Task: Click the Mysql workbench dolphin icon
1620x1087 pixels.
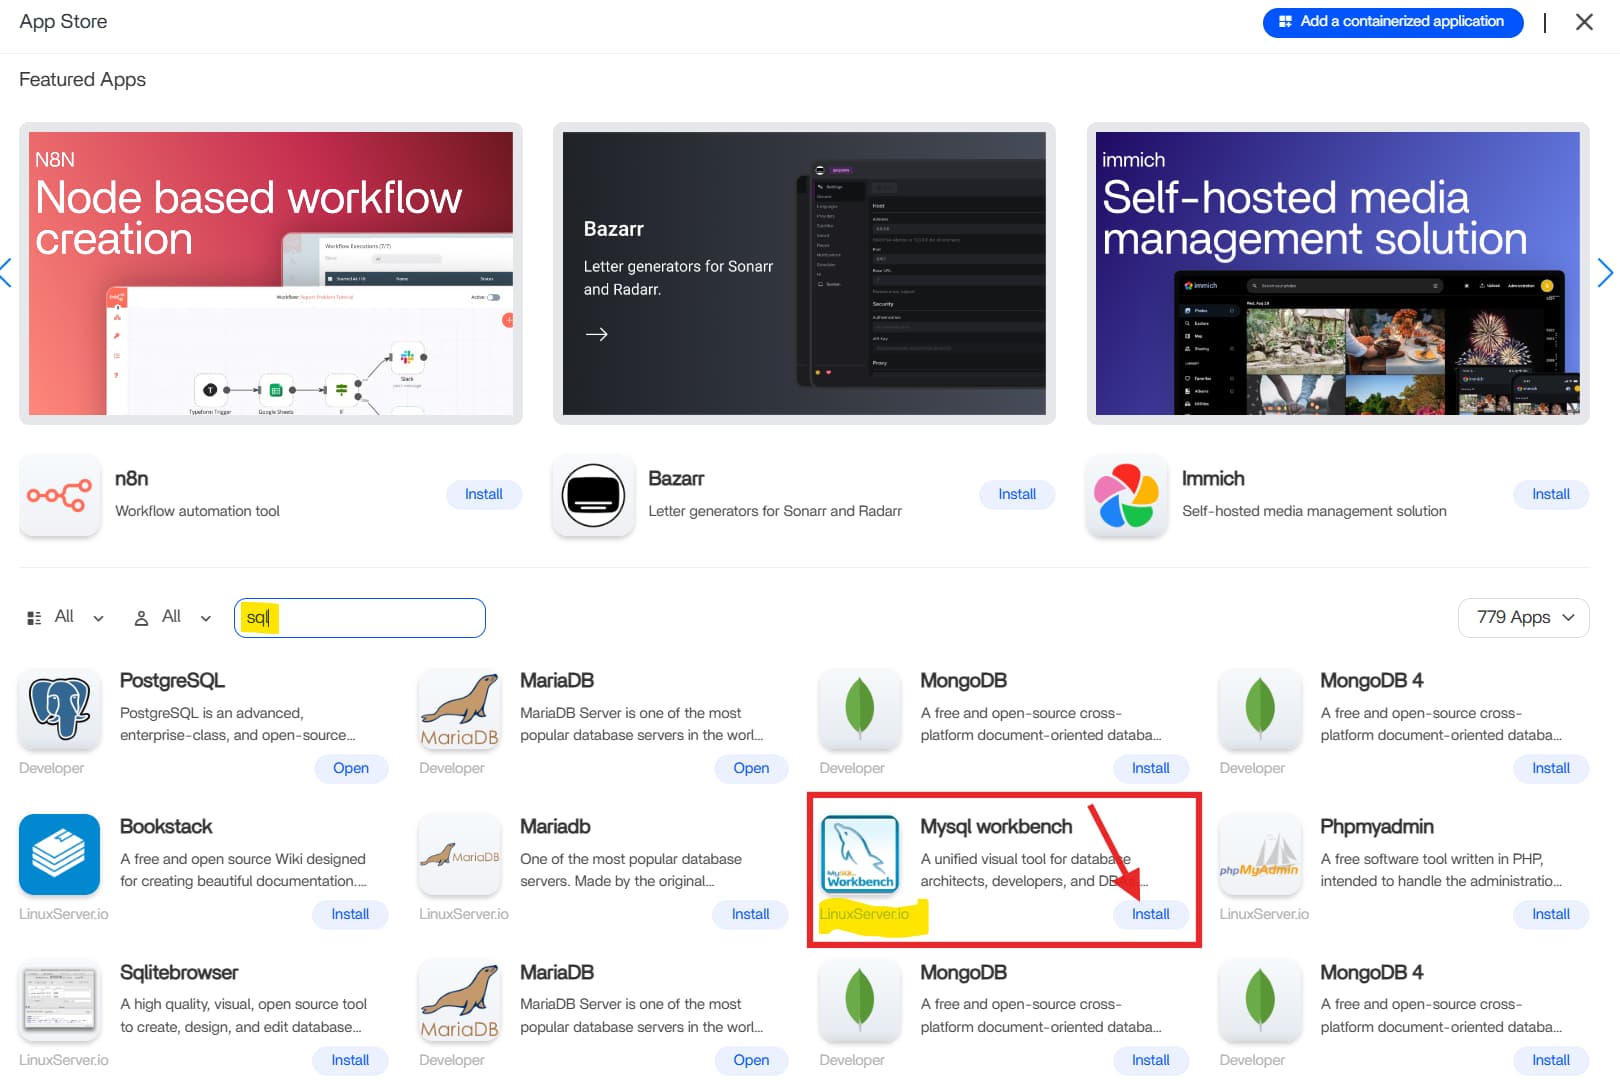Action: tap(859, 854)
